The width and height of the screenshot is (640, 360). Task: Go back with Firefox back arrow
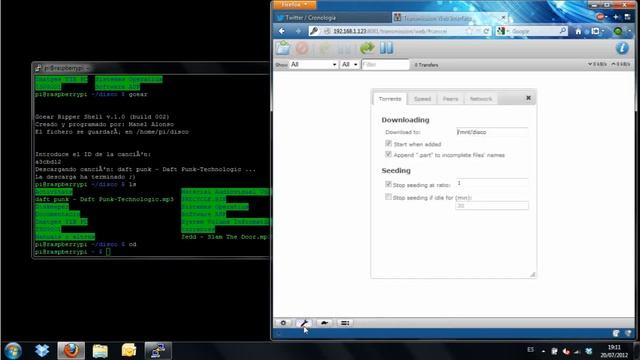click(x=282, y=31)
